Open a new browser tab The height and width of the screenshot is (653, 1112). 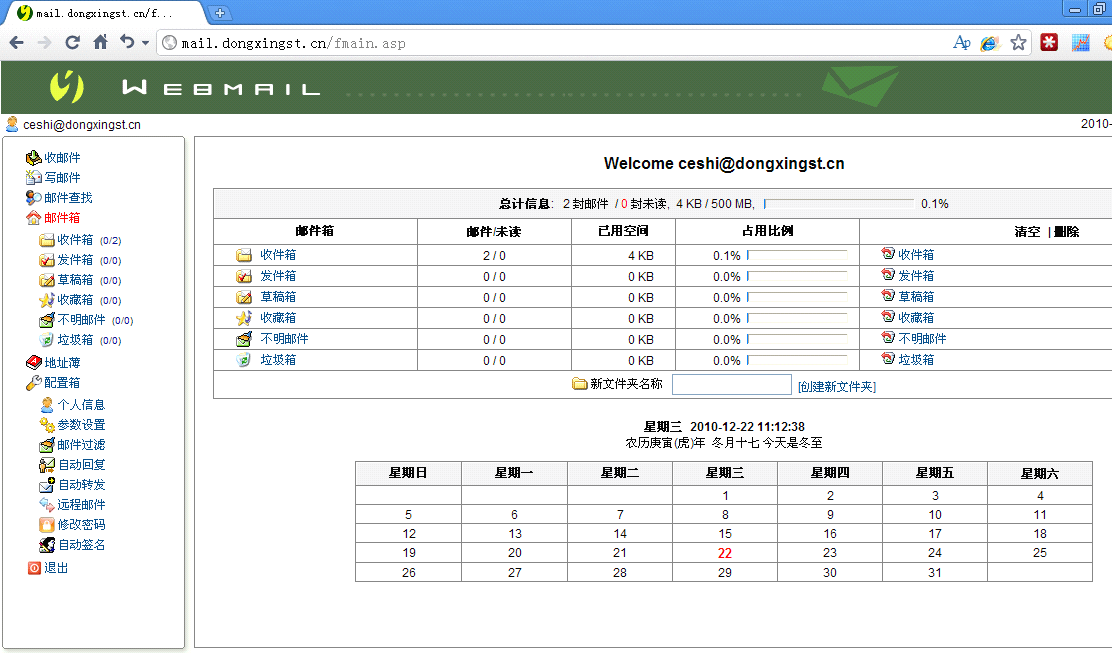click(221, 13)
